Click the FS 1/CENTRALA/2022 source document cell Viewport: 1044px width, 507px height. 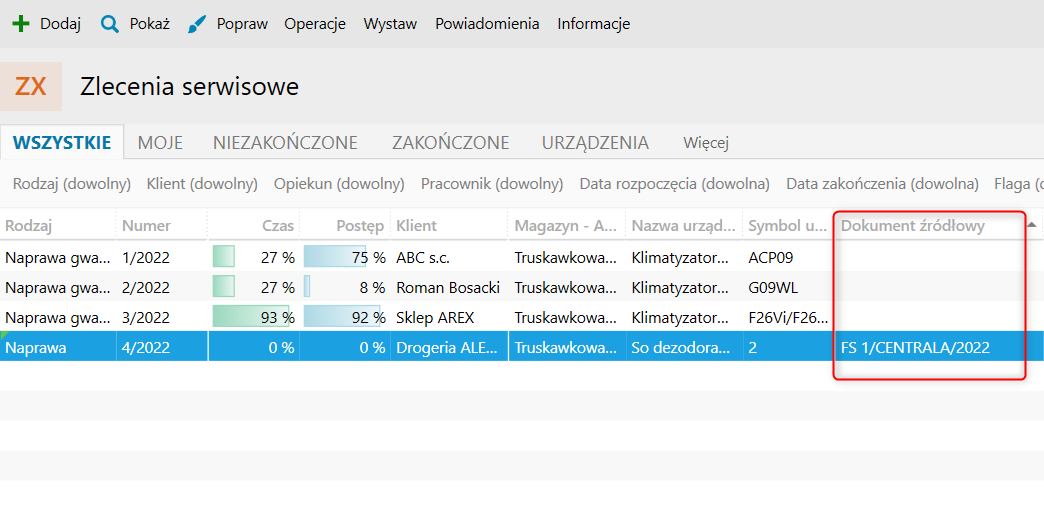pos(915,348)
